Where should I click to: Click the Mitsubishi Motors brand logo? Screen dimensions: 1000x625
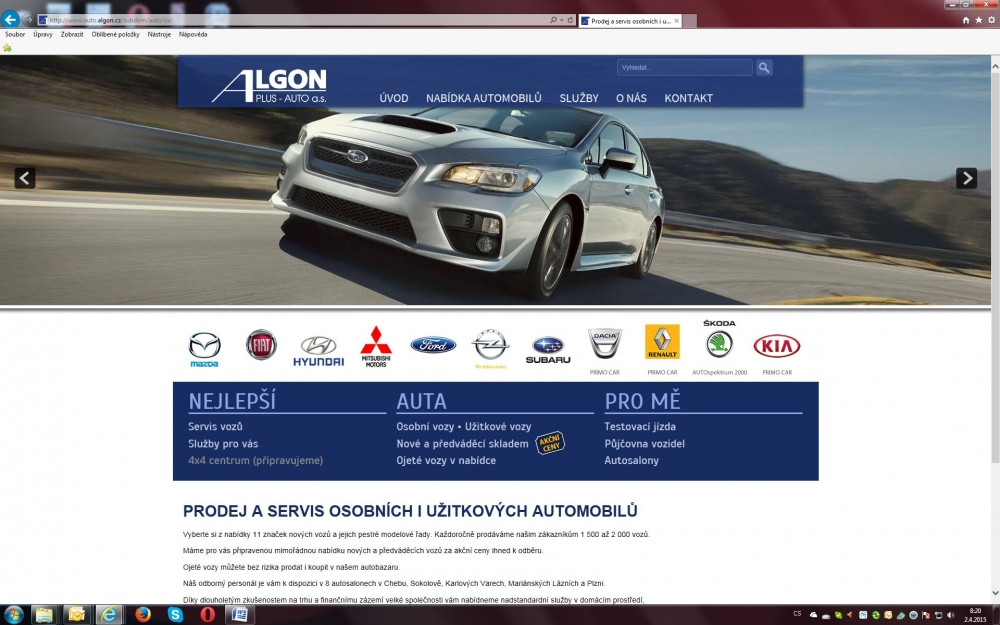click(376, 347)
